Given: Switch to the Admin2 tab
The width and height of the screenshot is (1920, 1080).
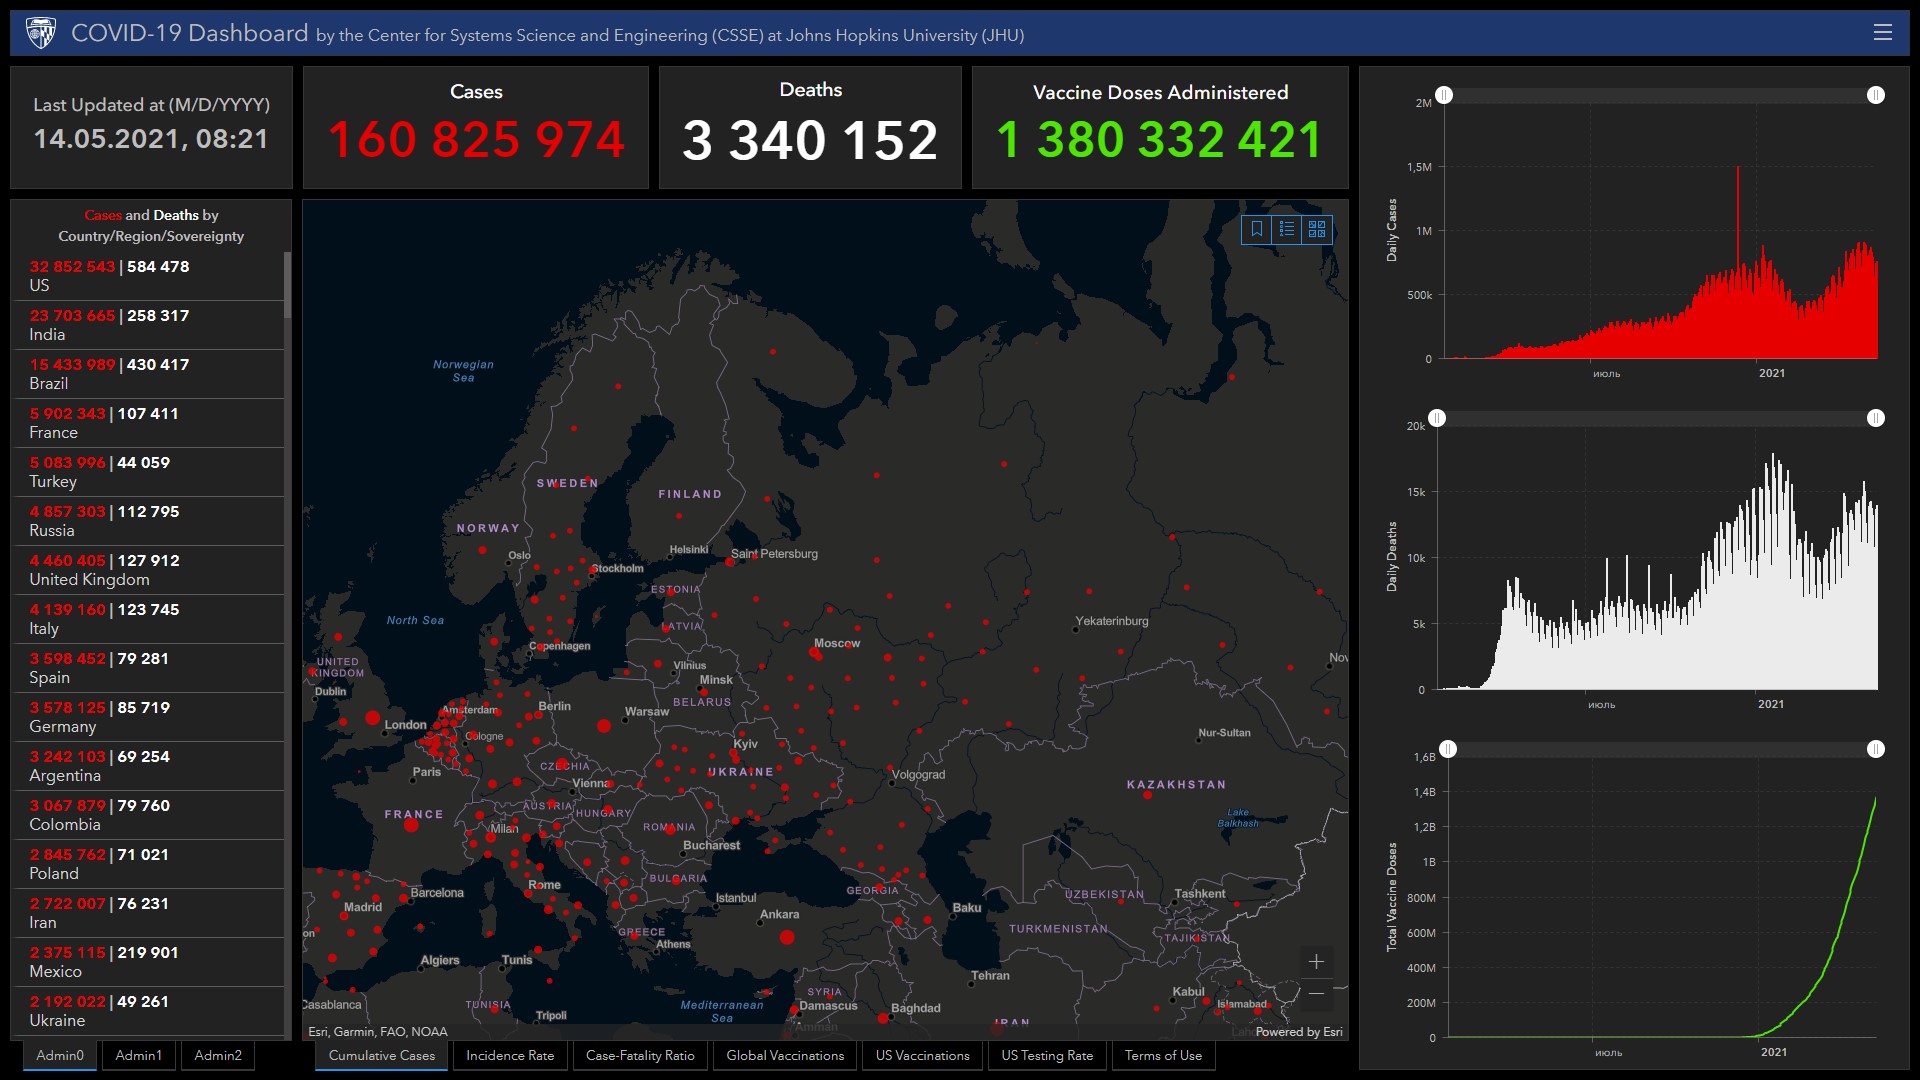Looking at the screenshot, I should [218, 1055].
